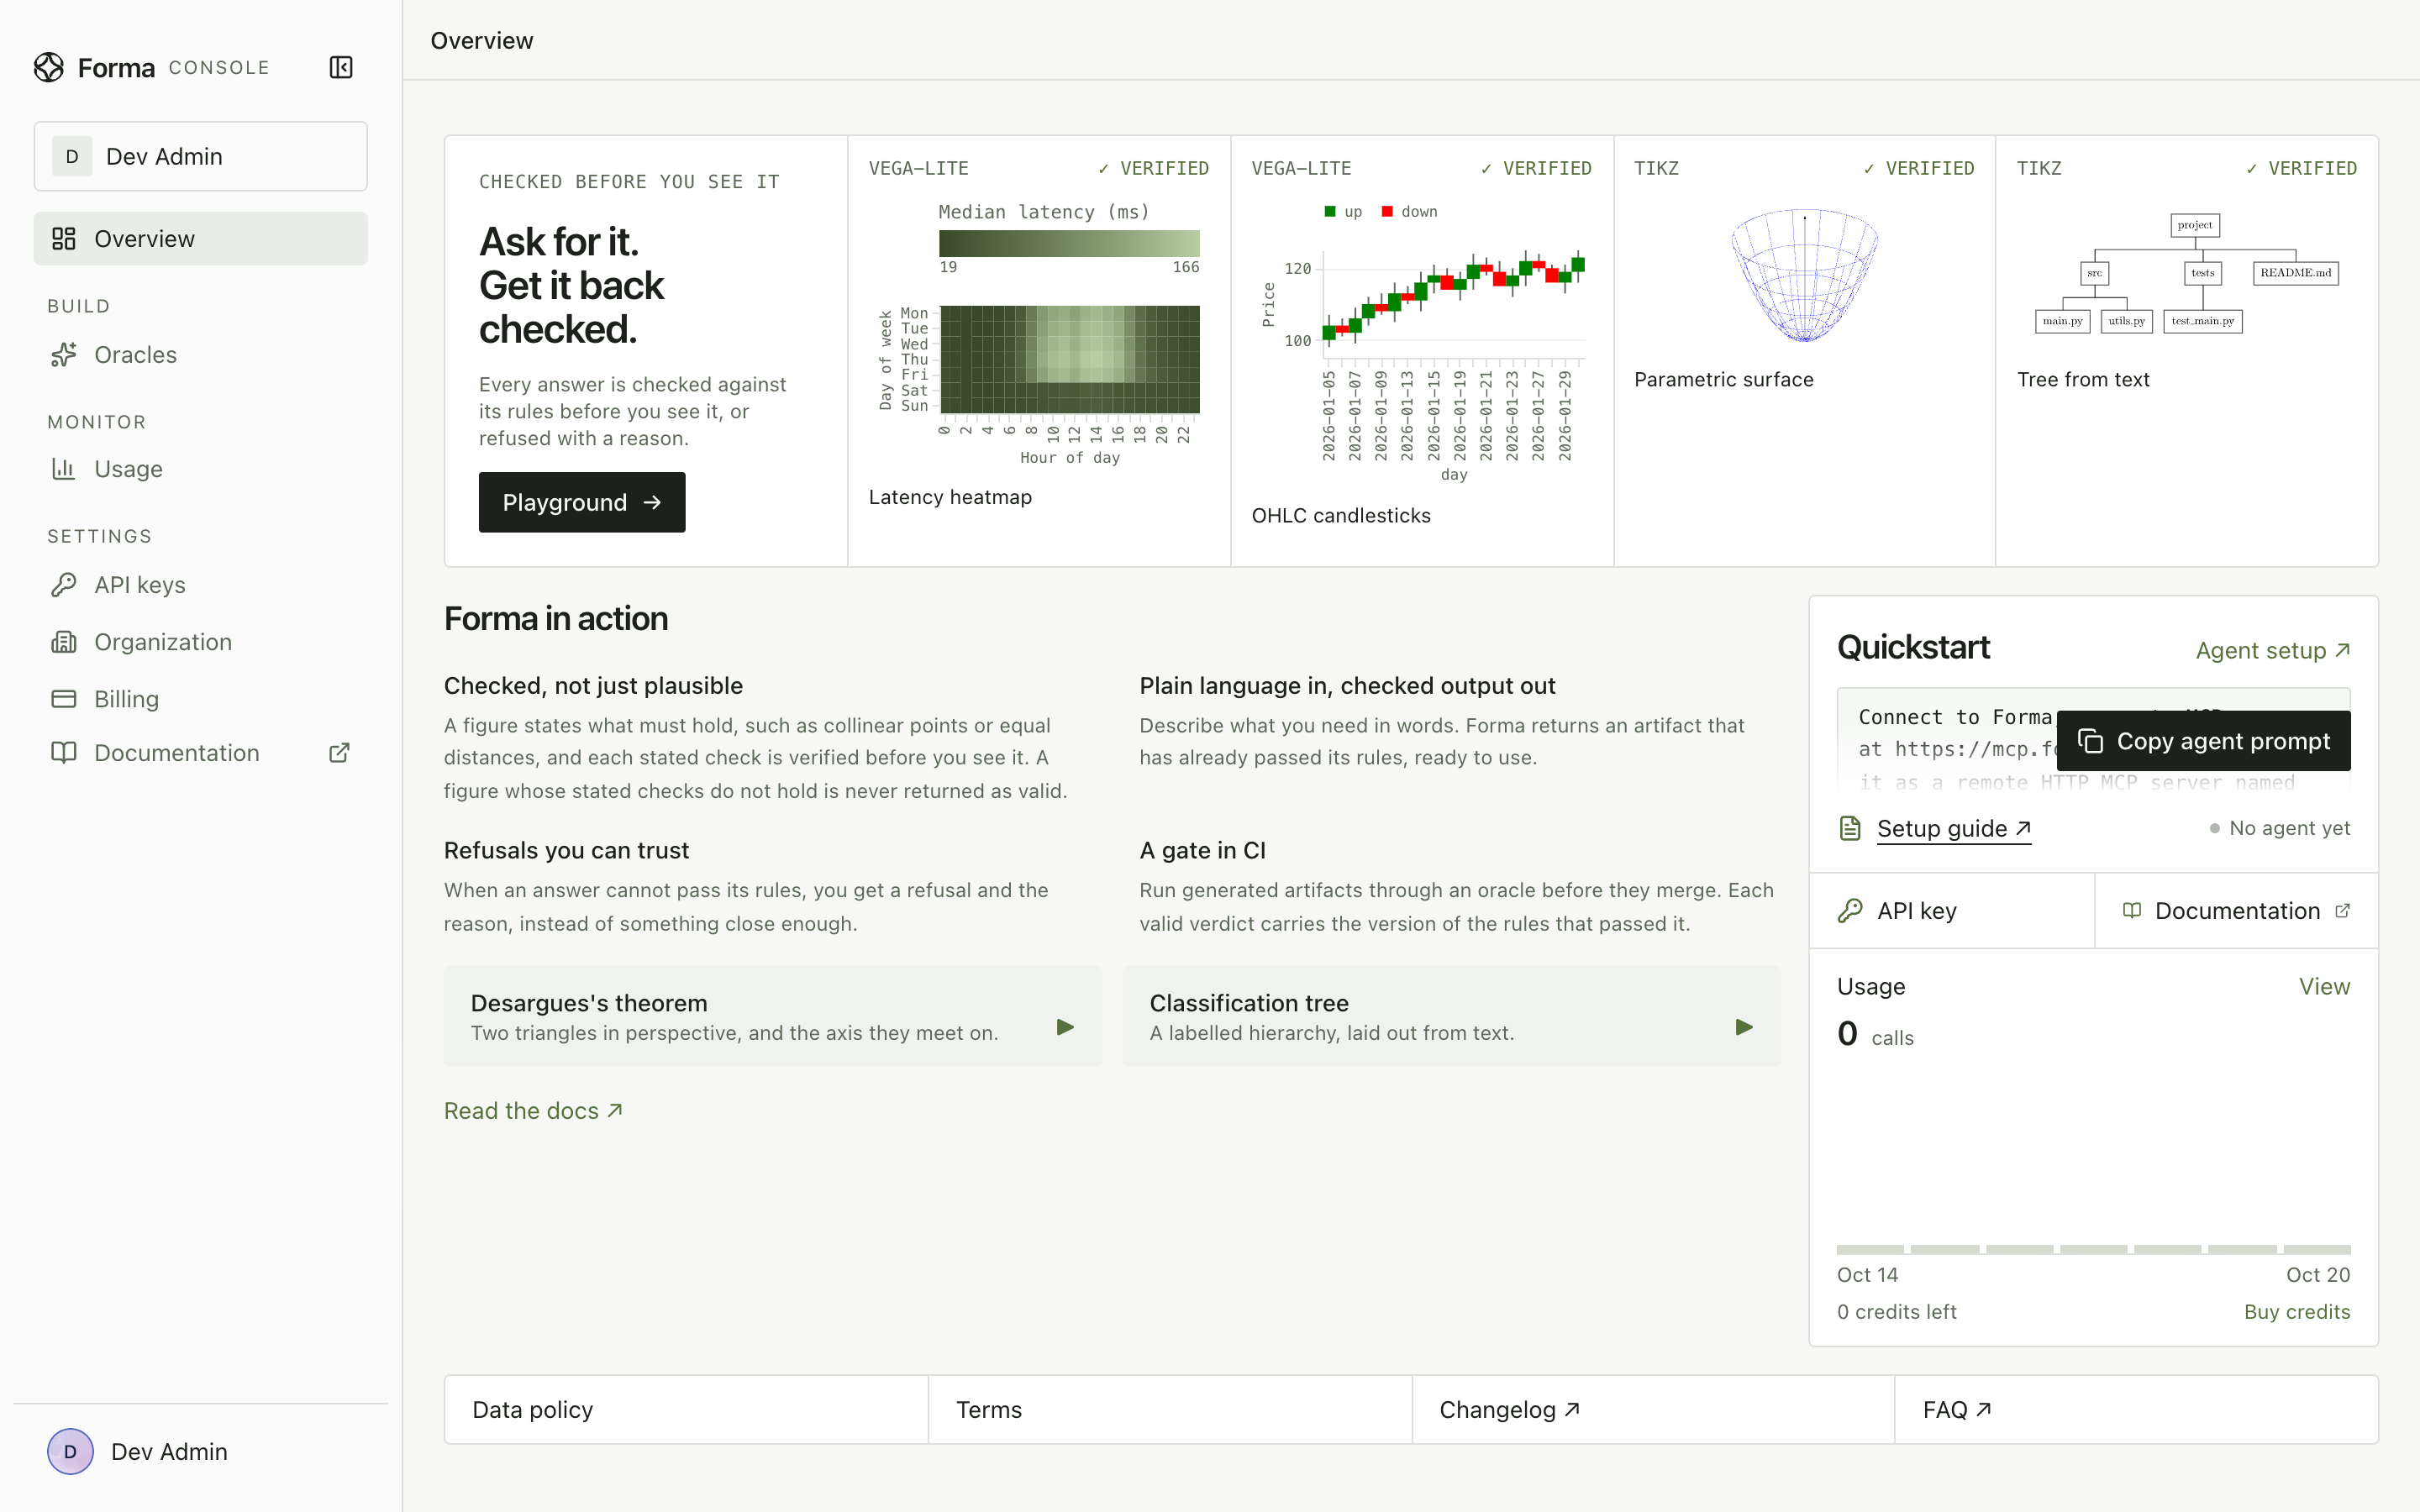The width and height of the screenshot is (2420, 1512).
Task: Go to Oracles in sidebar
Action: [201, 354]
